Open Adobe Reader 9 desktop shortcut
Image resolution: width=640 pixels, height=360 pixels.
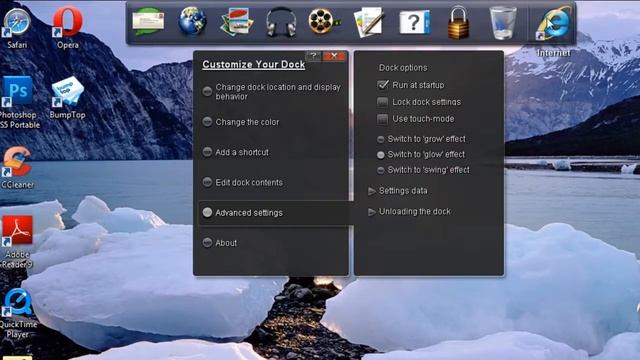coord(17,242)
